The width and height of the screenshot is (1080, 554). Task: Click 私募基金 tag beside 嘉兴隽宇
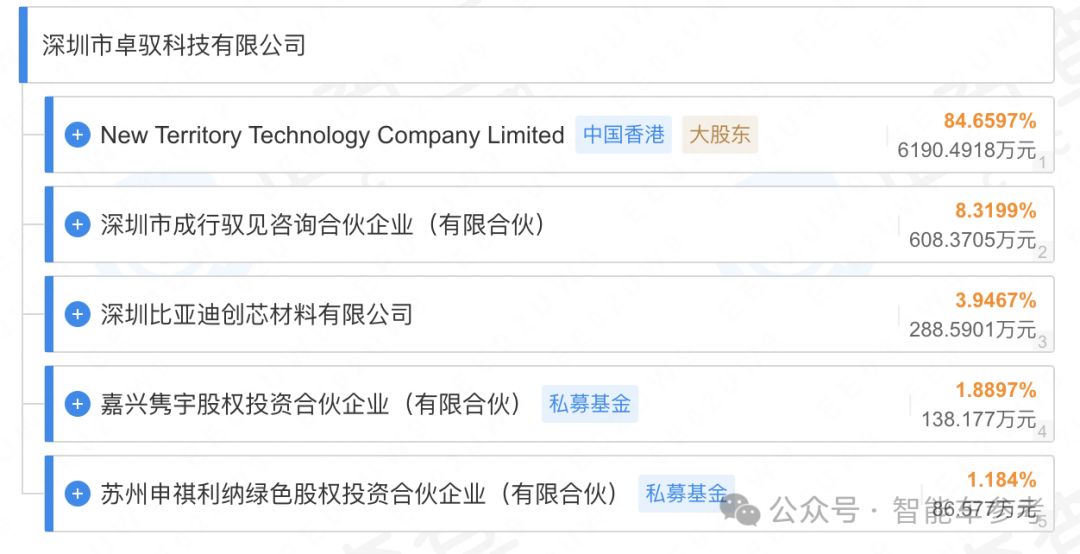click(x=590, y=404)
